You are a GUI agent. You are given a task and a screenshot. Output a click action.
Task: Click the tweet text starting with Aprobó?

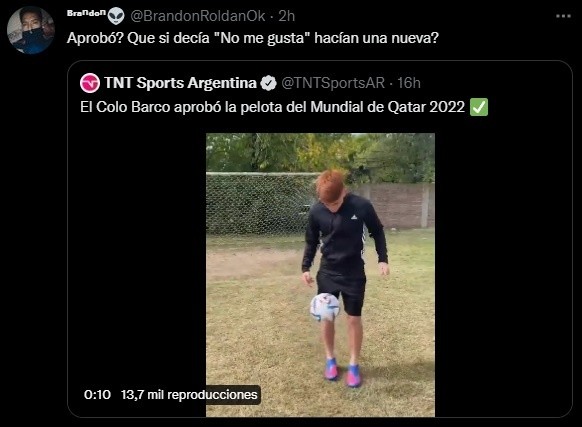[x=253, y=38]
